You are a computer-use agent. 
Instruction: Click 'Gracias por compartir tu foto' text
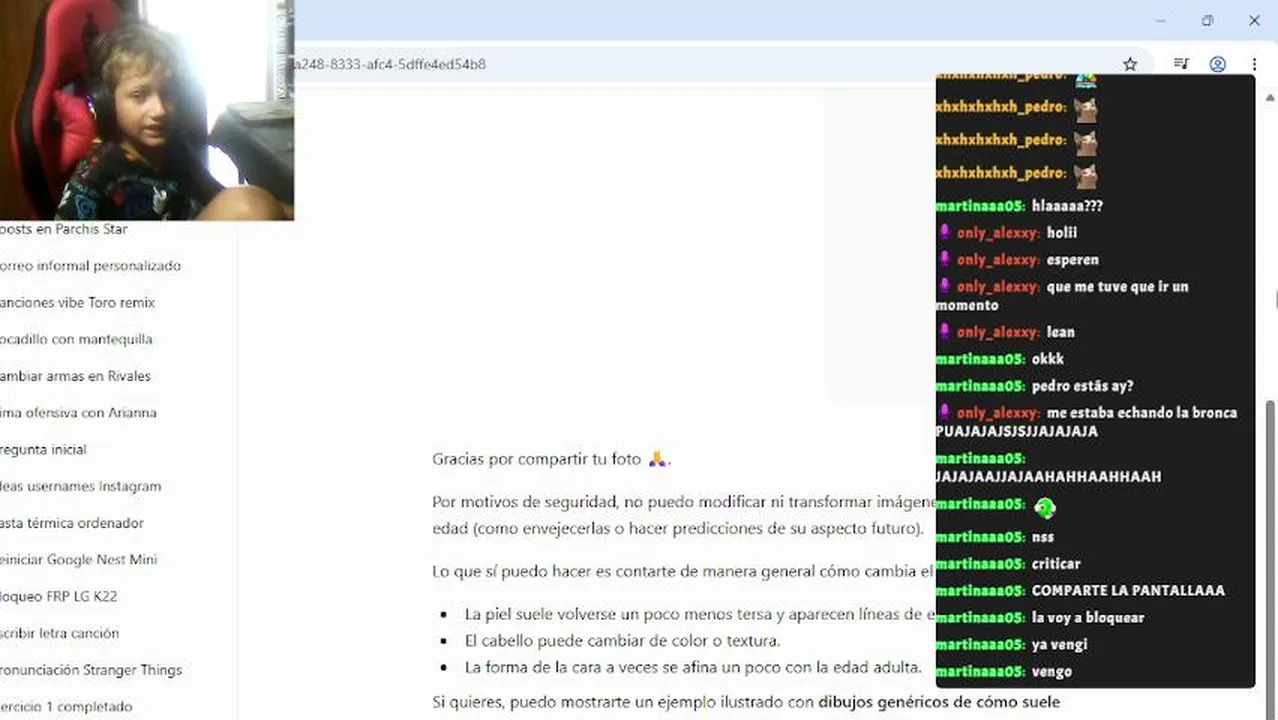(x=536, y=460)
